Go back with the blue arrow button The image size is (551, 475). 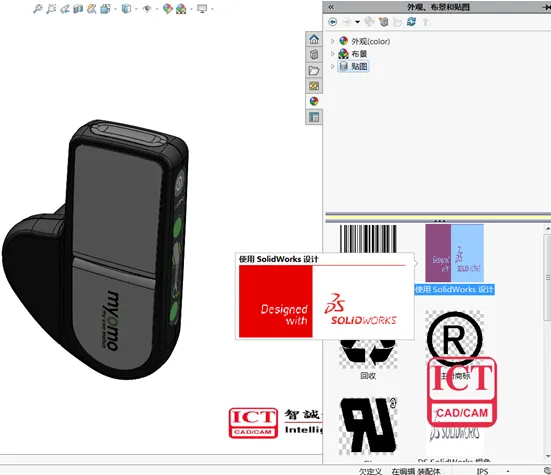[332, 22]
